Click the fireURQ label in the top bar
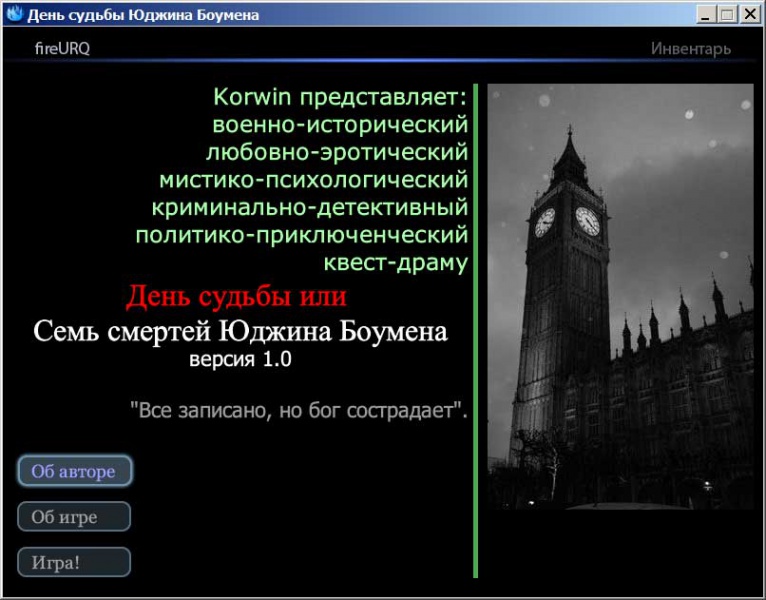 click(x=62, y=48)
